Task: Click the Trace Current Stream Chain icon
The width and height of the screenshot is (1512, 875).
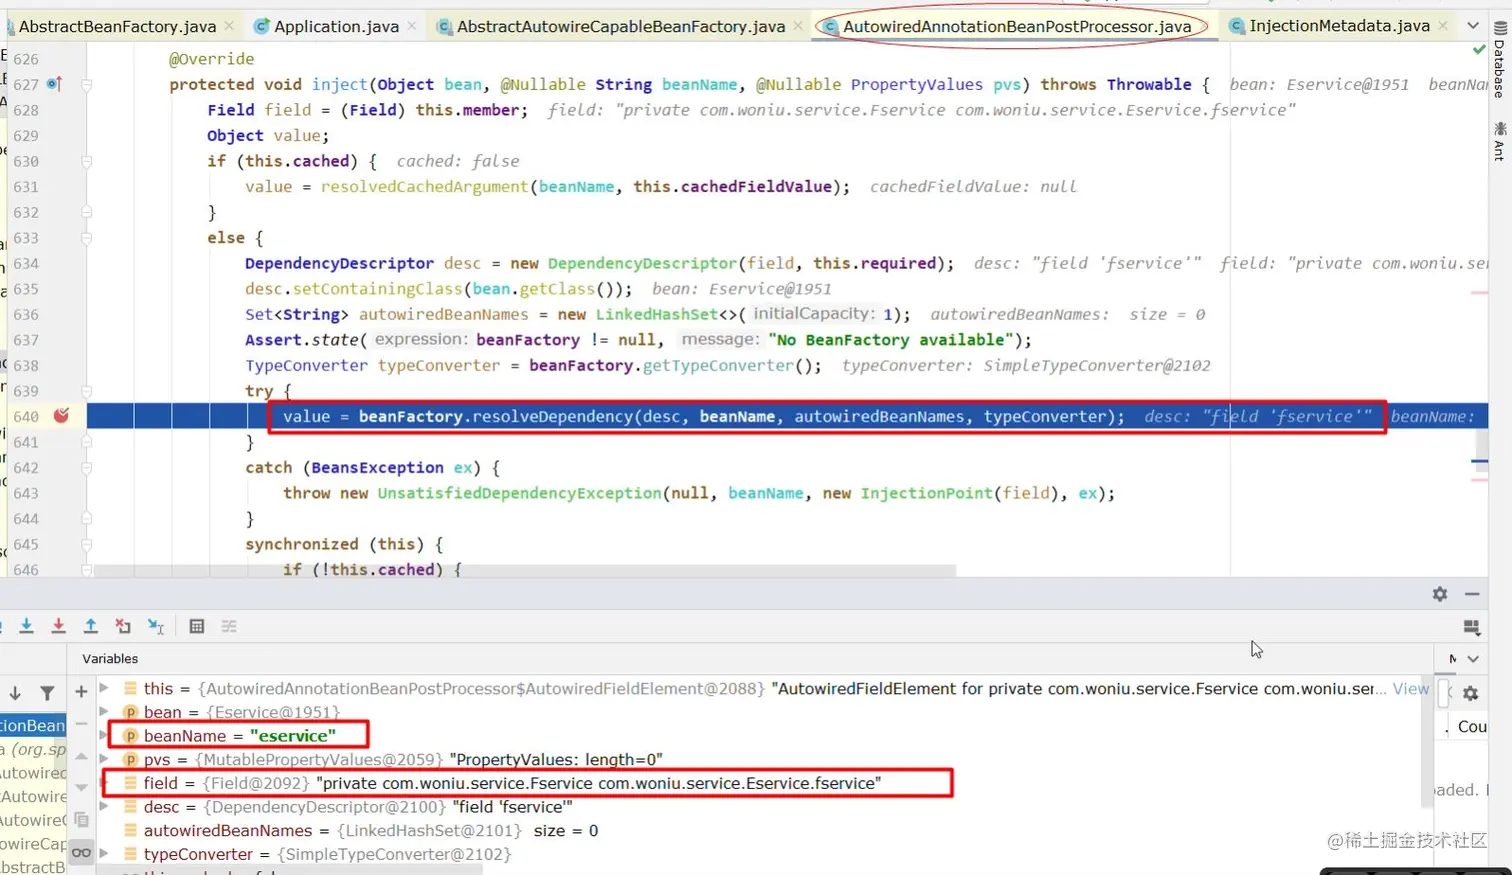Action: click(229, 626)
